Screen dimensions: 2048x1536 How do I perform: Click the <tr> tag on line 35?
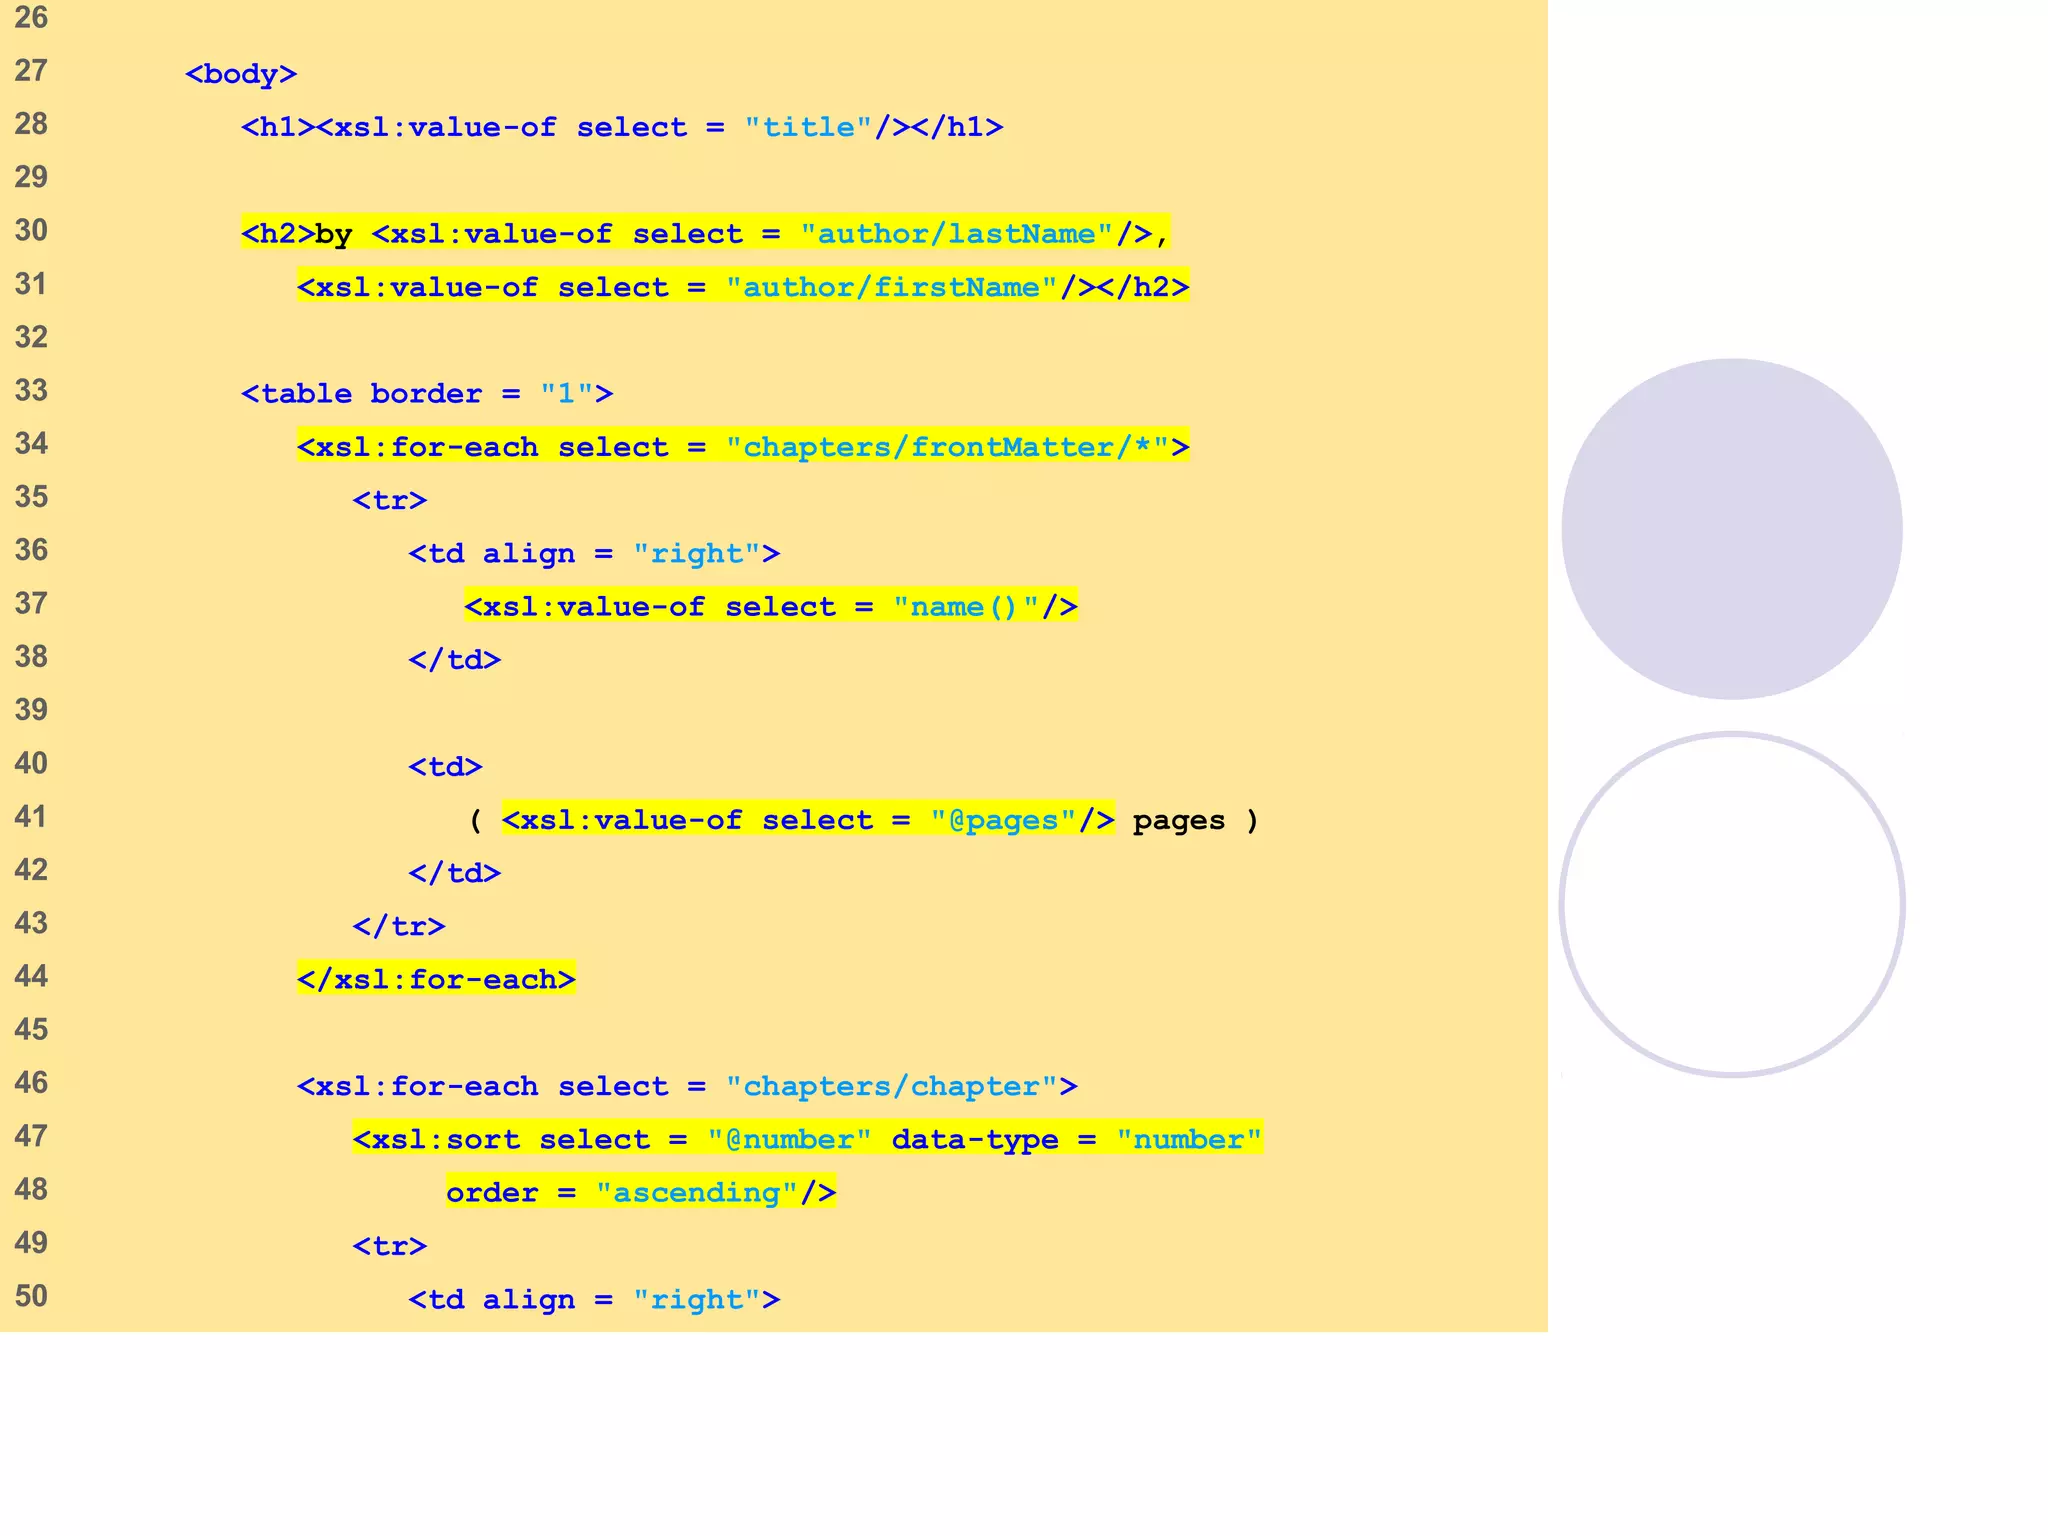[390, 500]
